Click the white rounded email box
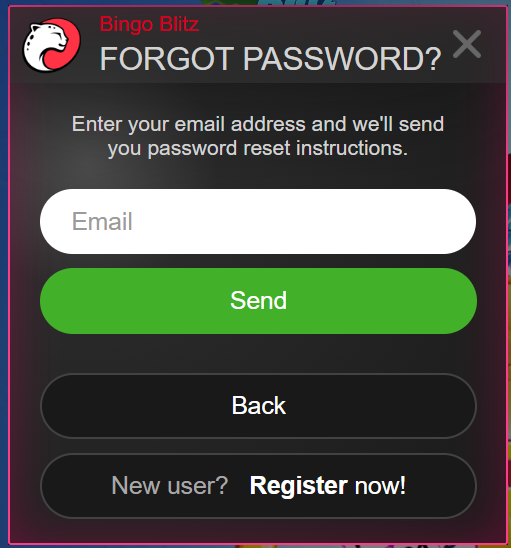 (258, 222)
